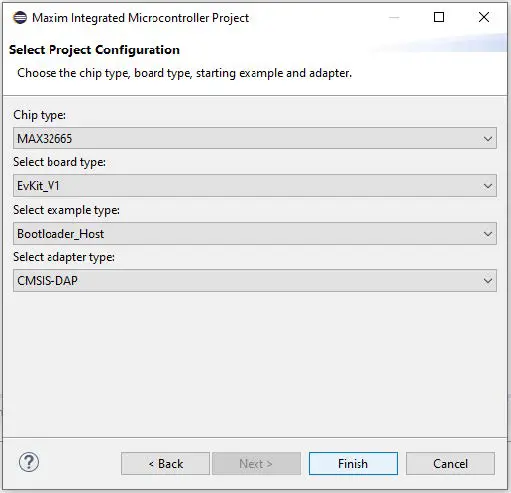The width and height of the screenshot is (511, 493).
Task: Click the 'Chip type:' label
Action: pos(40,115)
